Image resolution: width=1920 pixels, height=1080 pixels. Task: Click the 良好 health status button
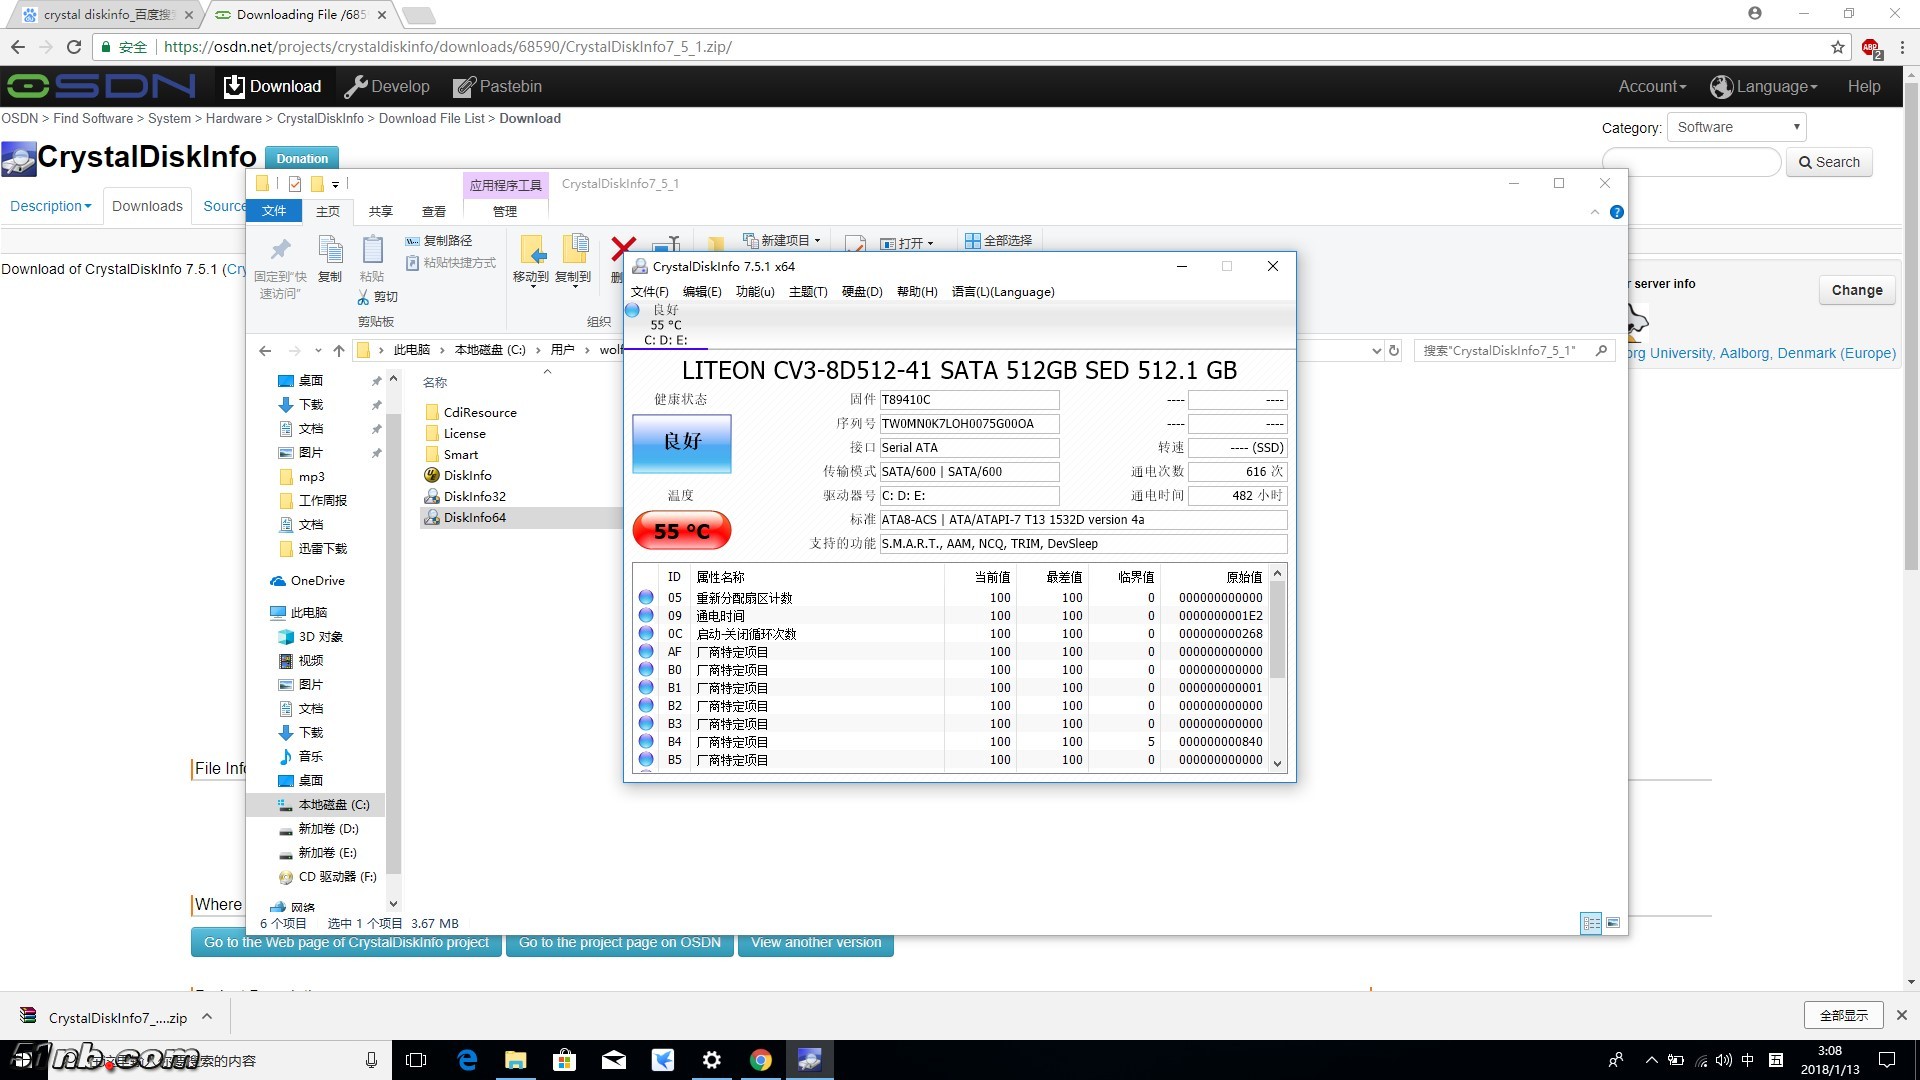(682, 442)
